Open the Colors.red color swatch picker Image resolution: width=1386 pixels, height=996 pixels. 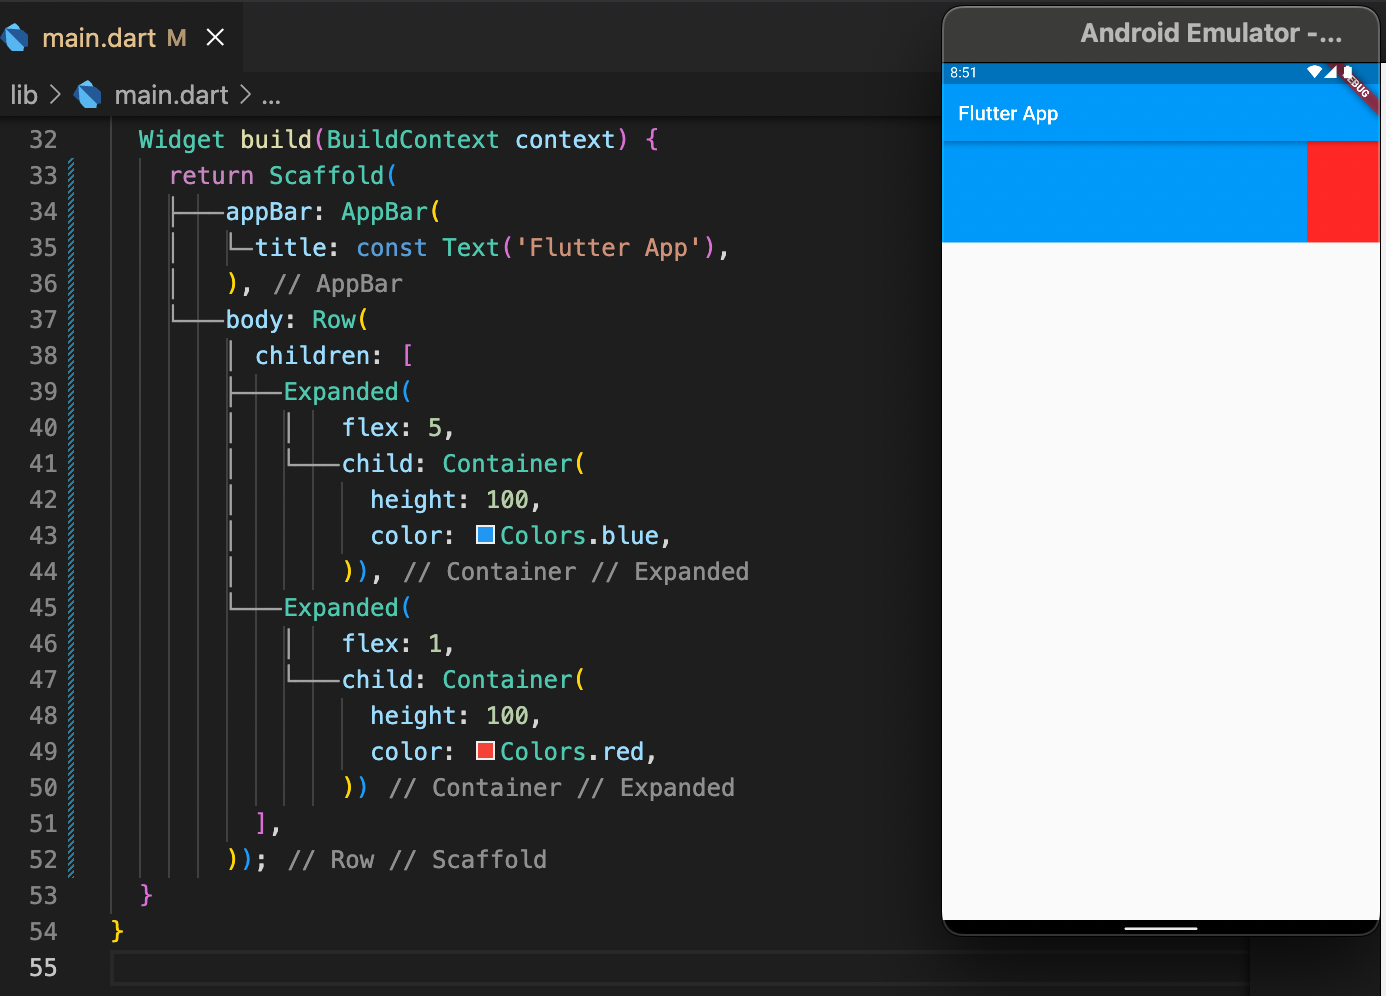486,751
